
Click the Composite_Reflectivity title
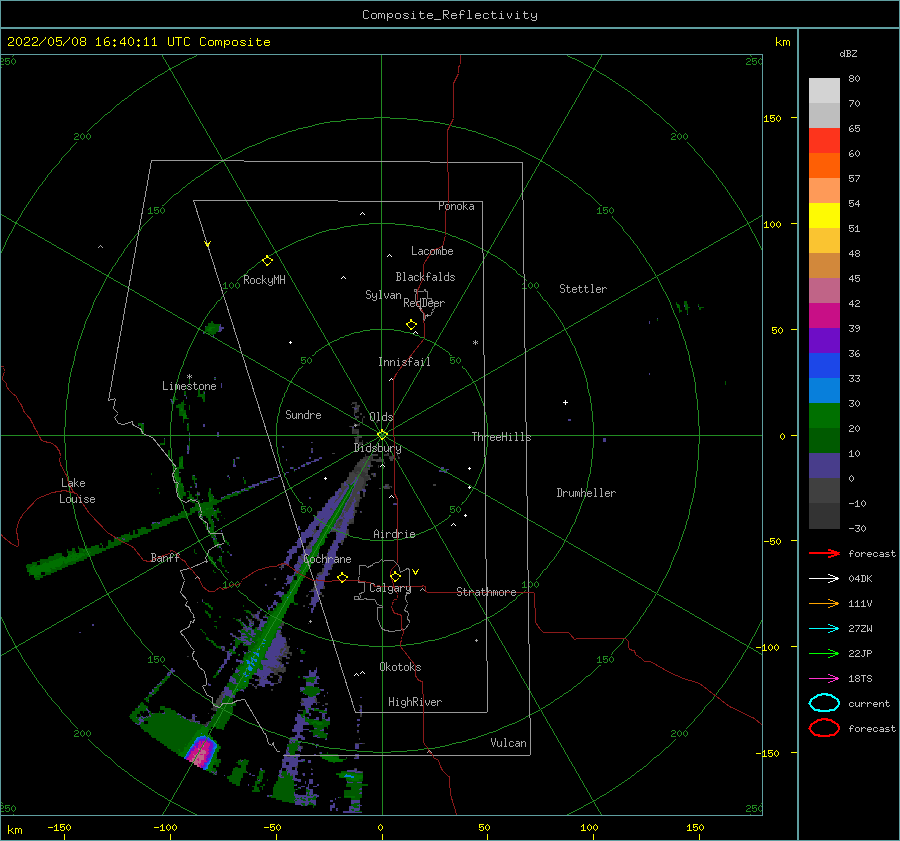tap(450, 15)
